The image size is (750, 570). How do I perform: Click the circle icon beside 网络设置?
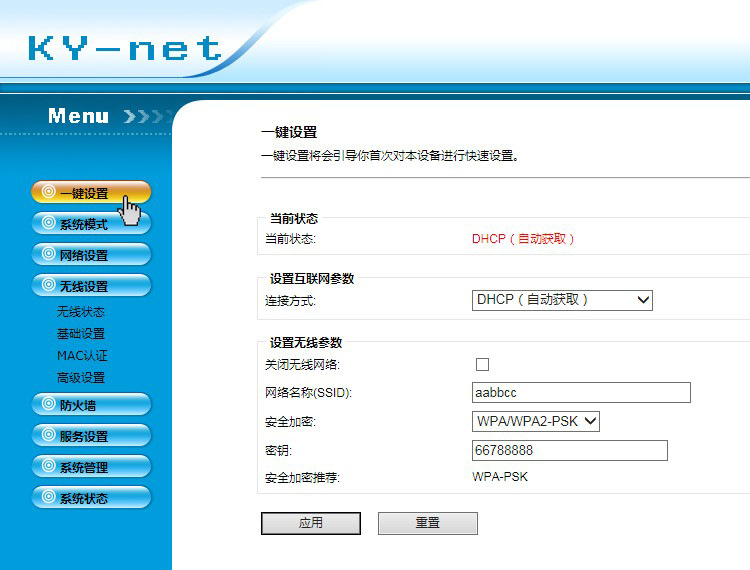click(x=48, y=254)
